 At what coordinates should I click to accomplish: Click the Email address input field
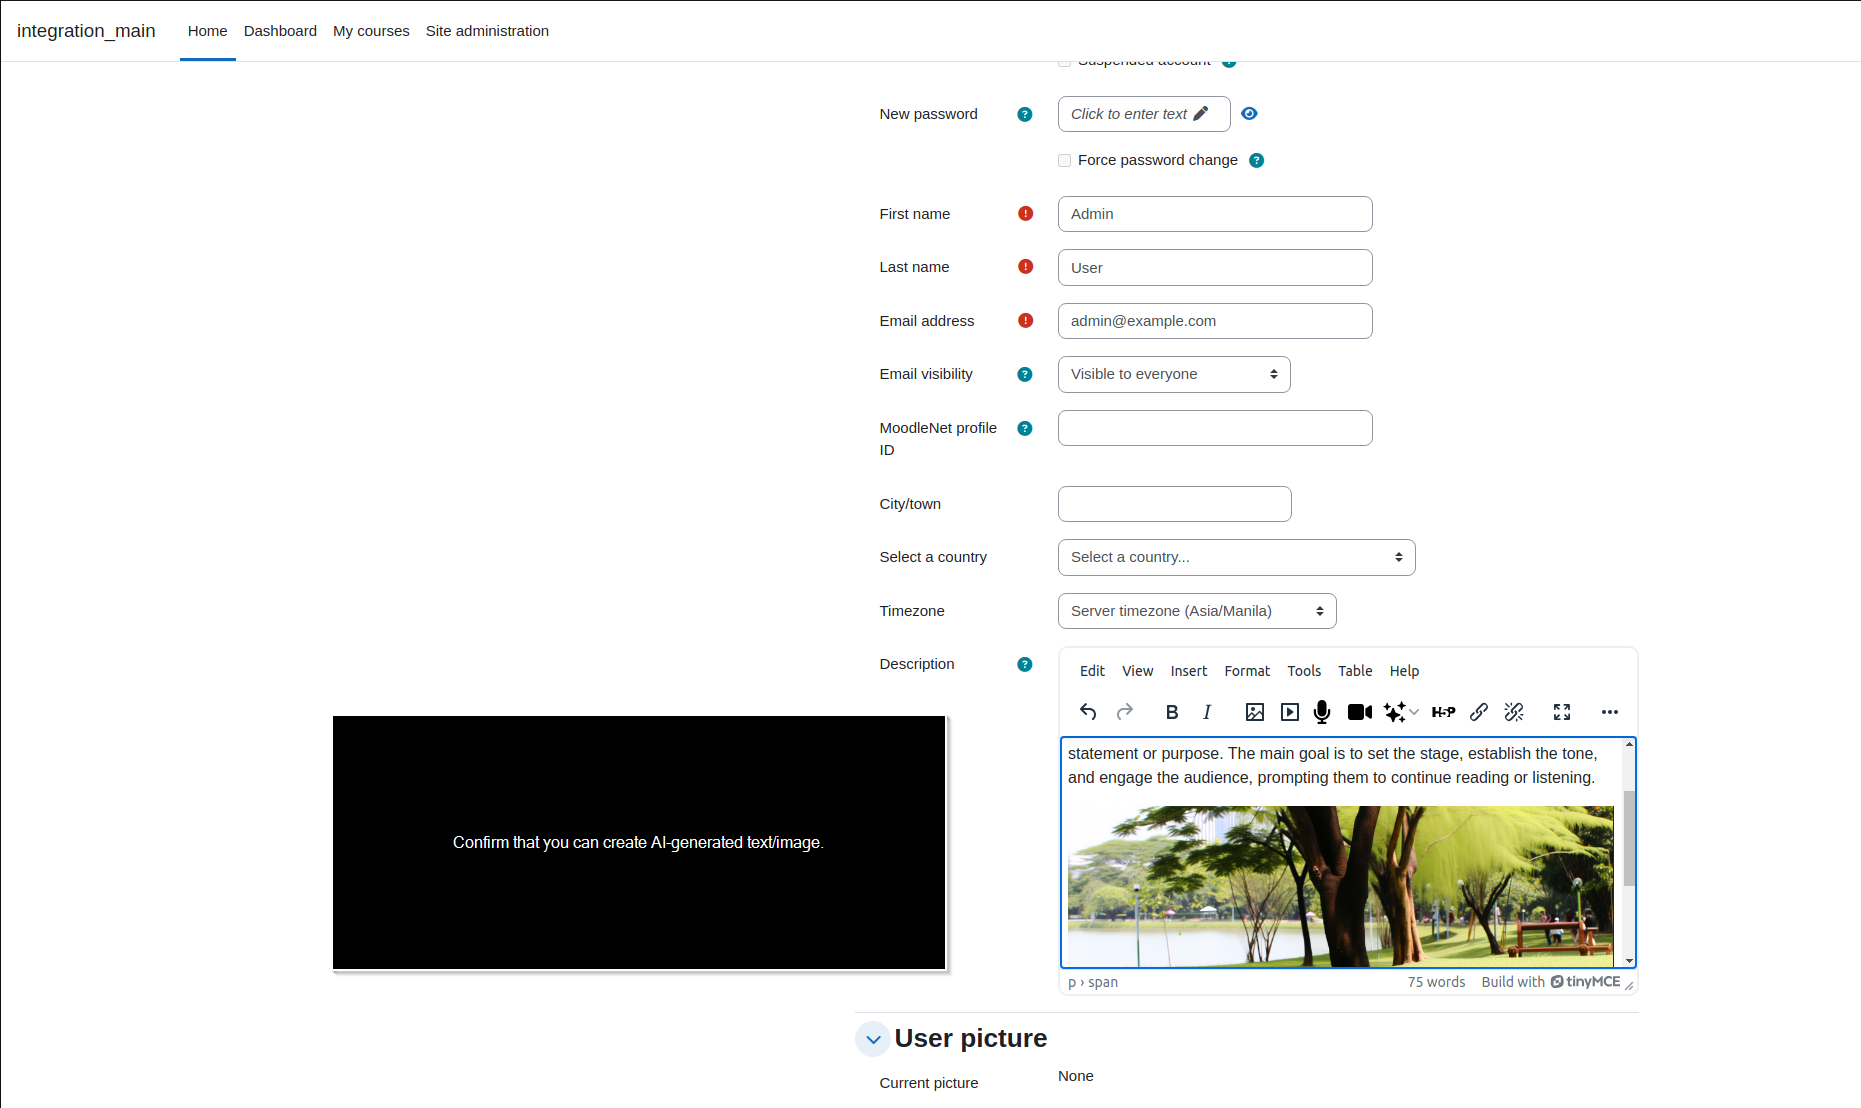pyautogui.click(x=1215, y=321)
